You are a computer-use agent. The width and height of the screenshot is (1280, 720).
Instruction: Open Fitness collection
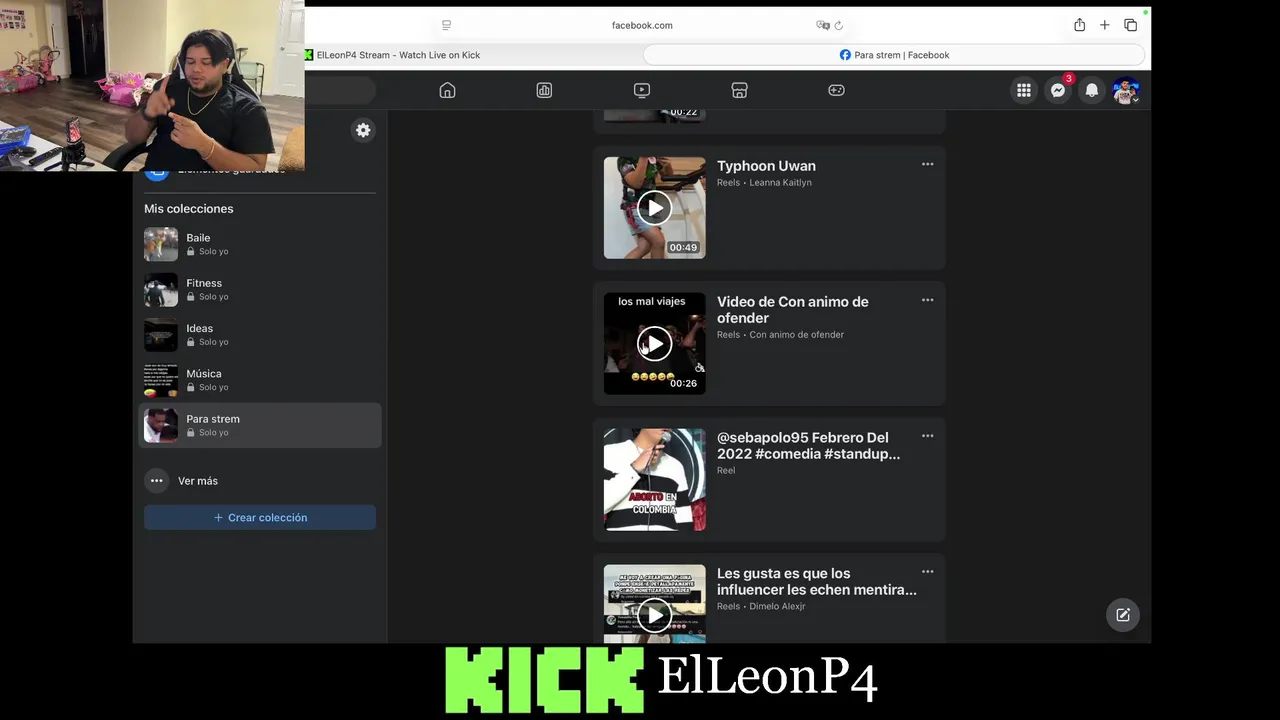pyautogui.click(x=260, y=289)
